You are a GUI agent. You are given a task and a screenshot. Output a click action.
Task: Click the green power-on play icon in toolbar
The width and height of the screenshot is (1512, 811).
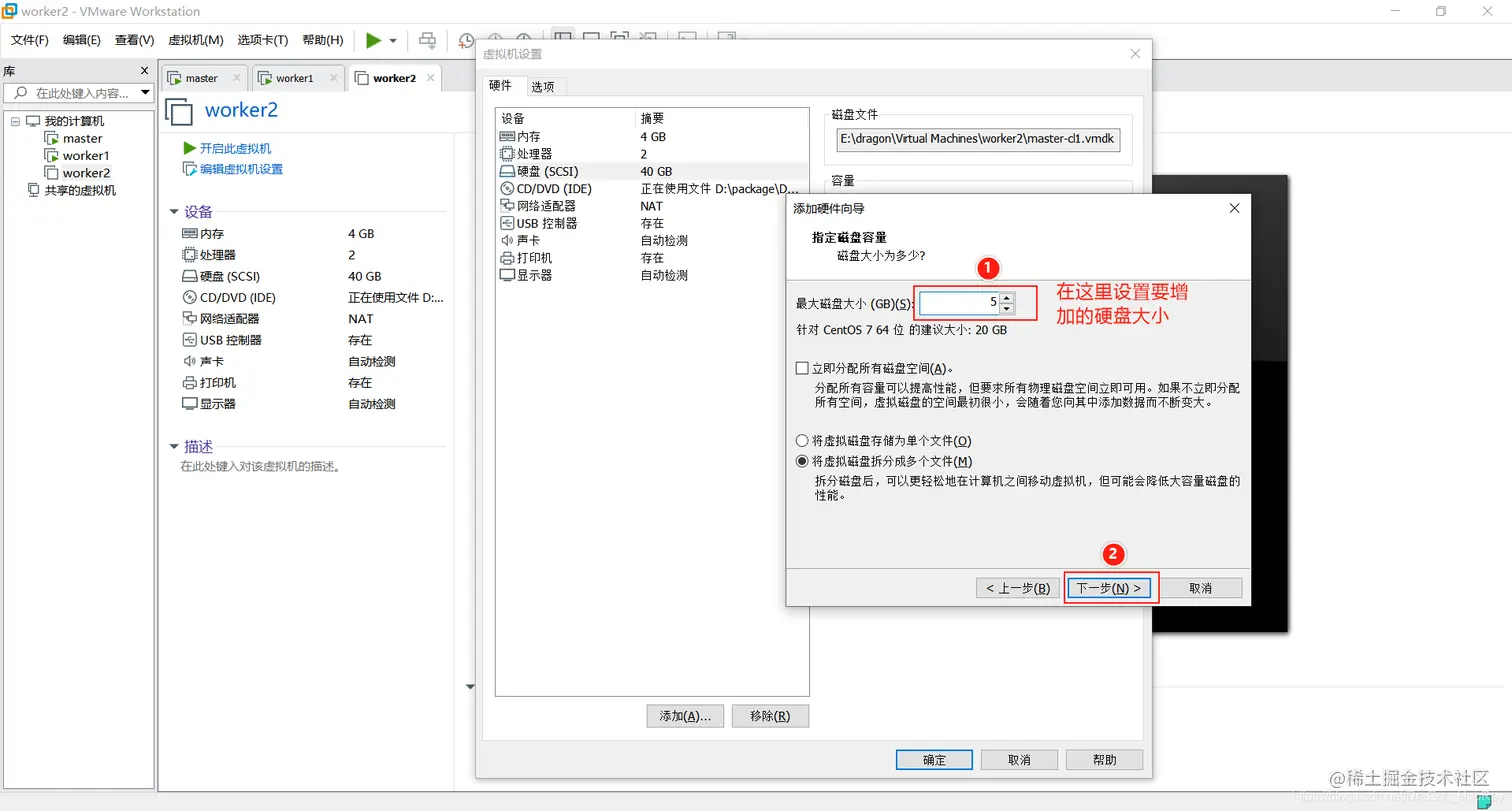tap(374, 40)
